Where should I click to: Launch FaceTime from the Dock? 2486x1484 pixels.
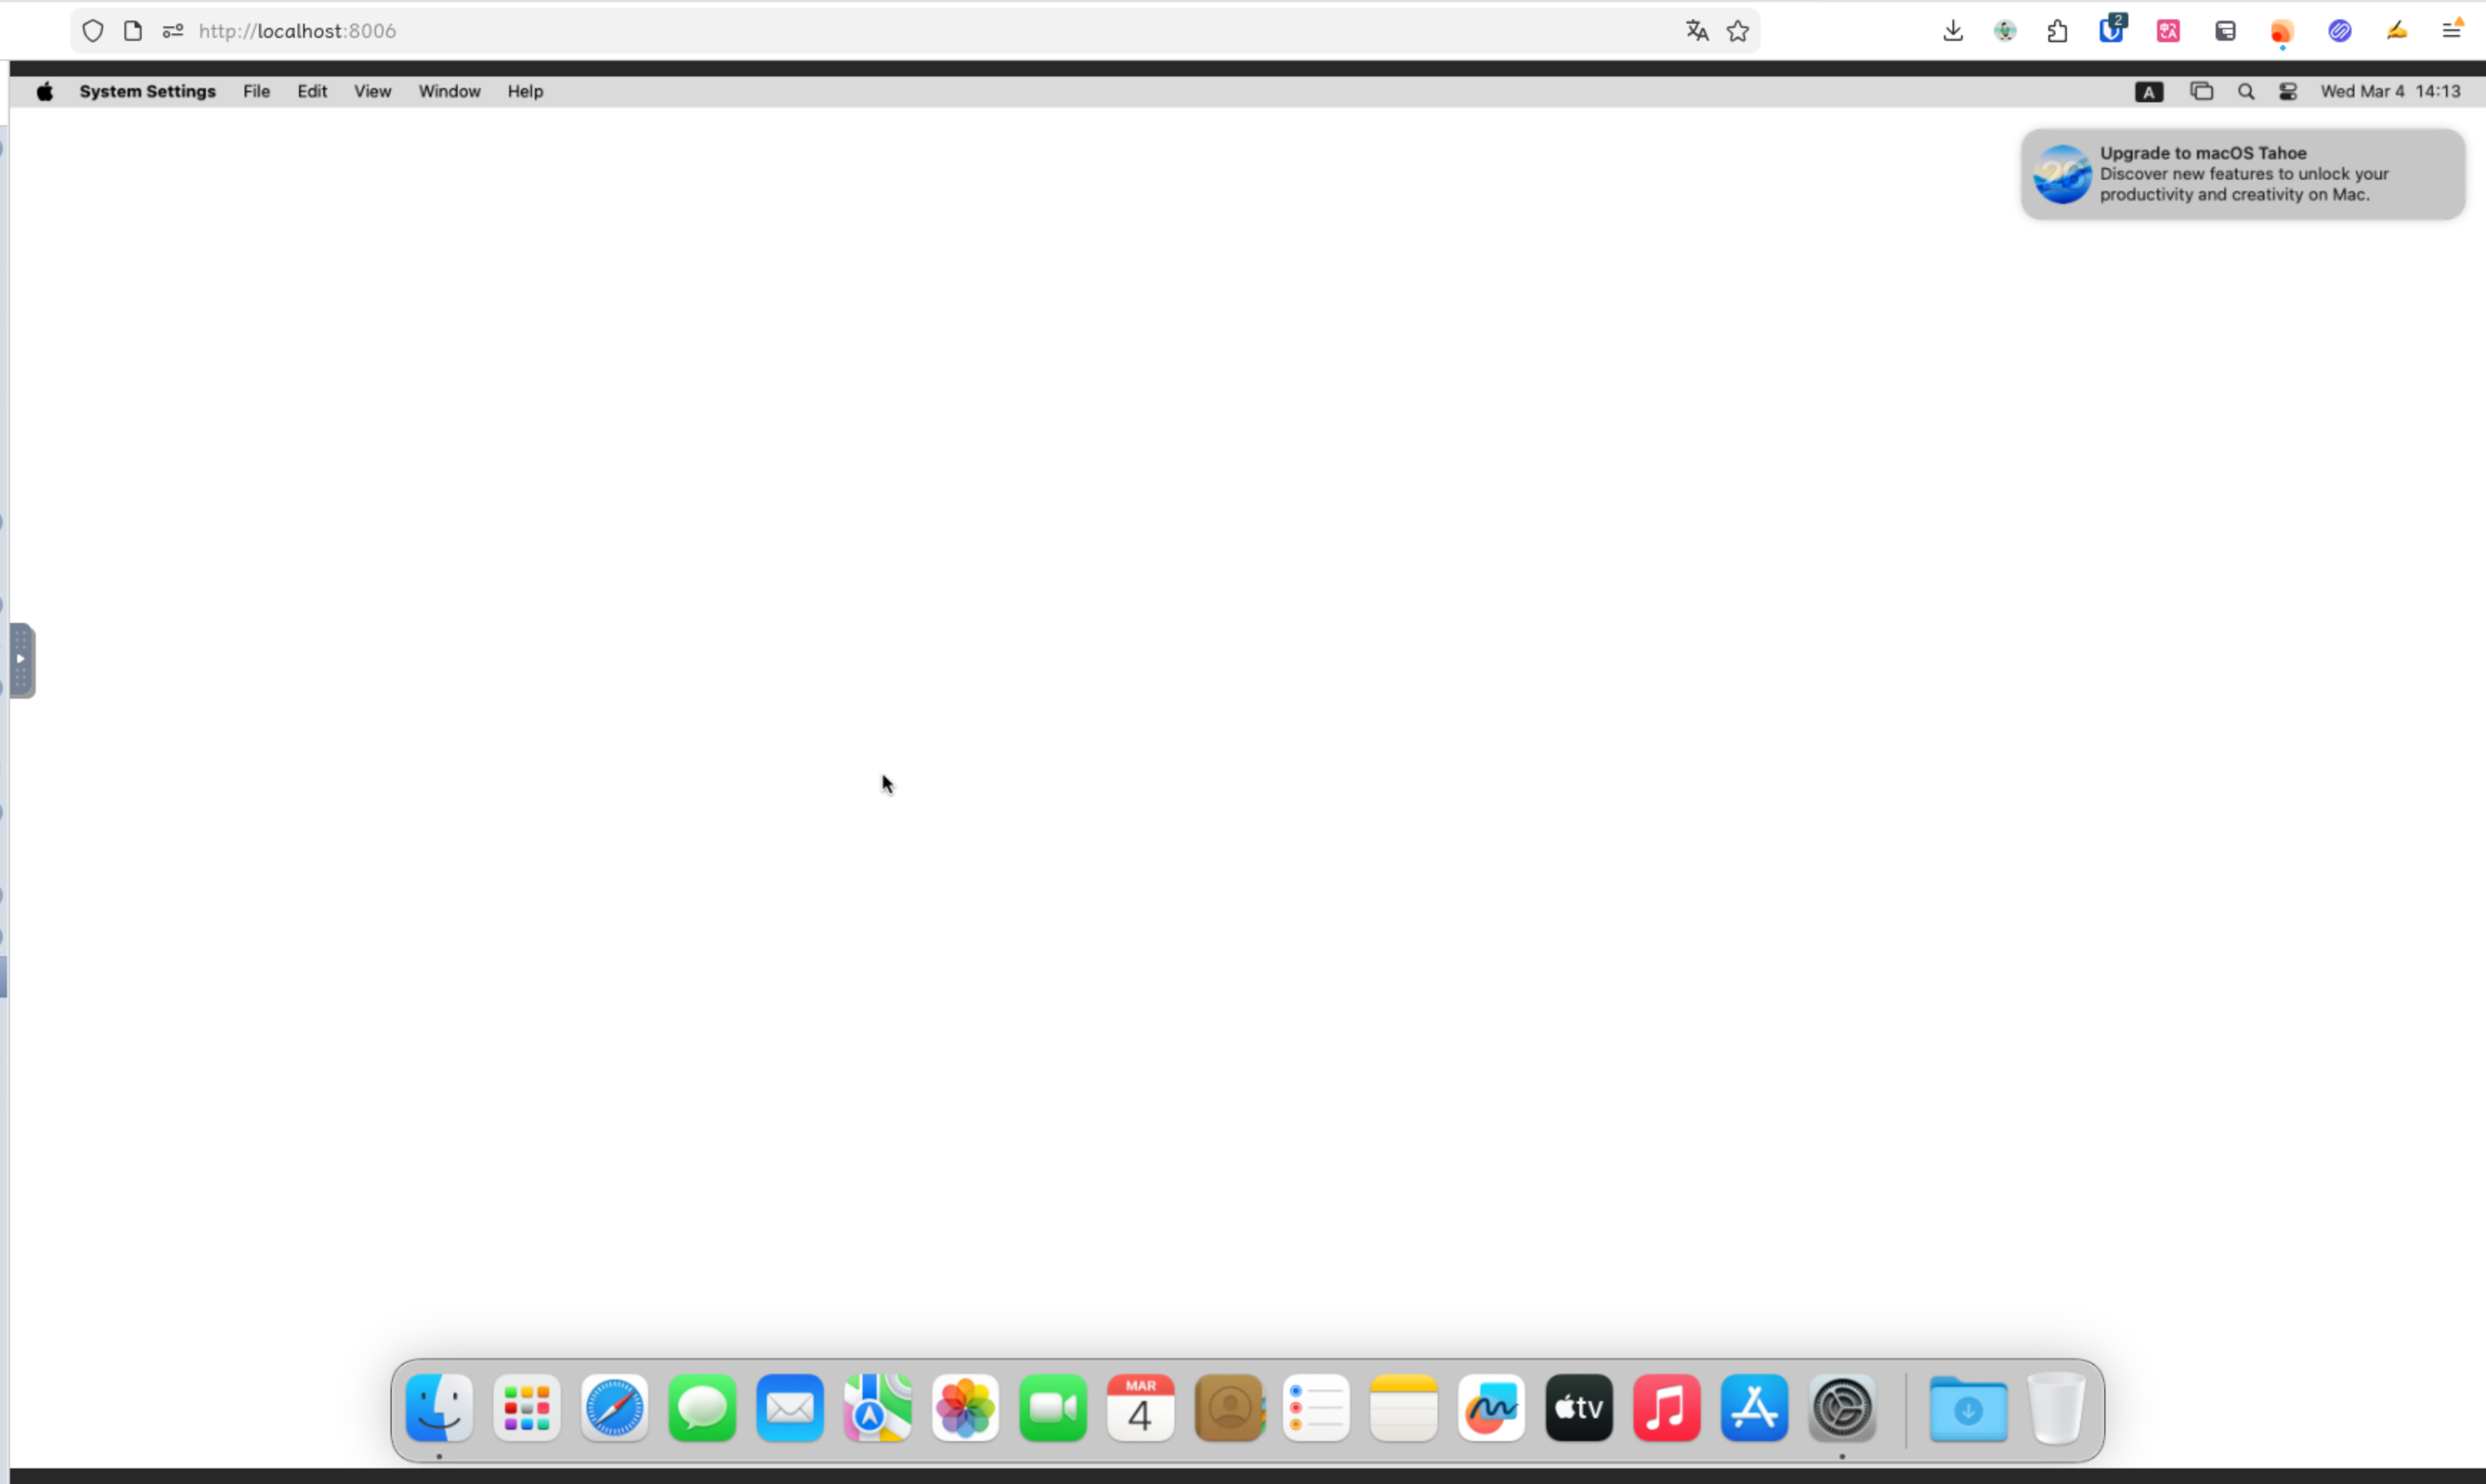pos(1053,1407)
